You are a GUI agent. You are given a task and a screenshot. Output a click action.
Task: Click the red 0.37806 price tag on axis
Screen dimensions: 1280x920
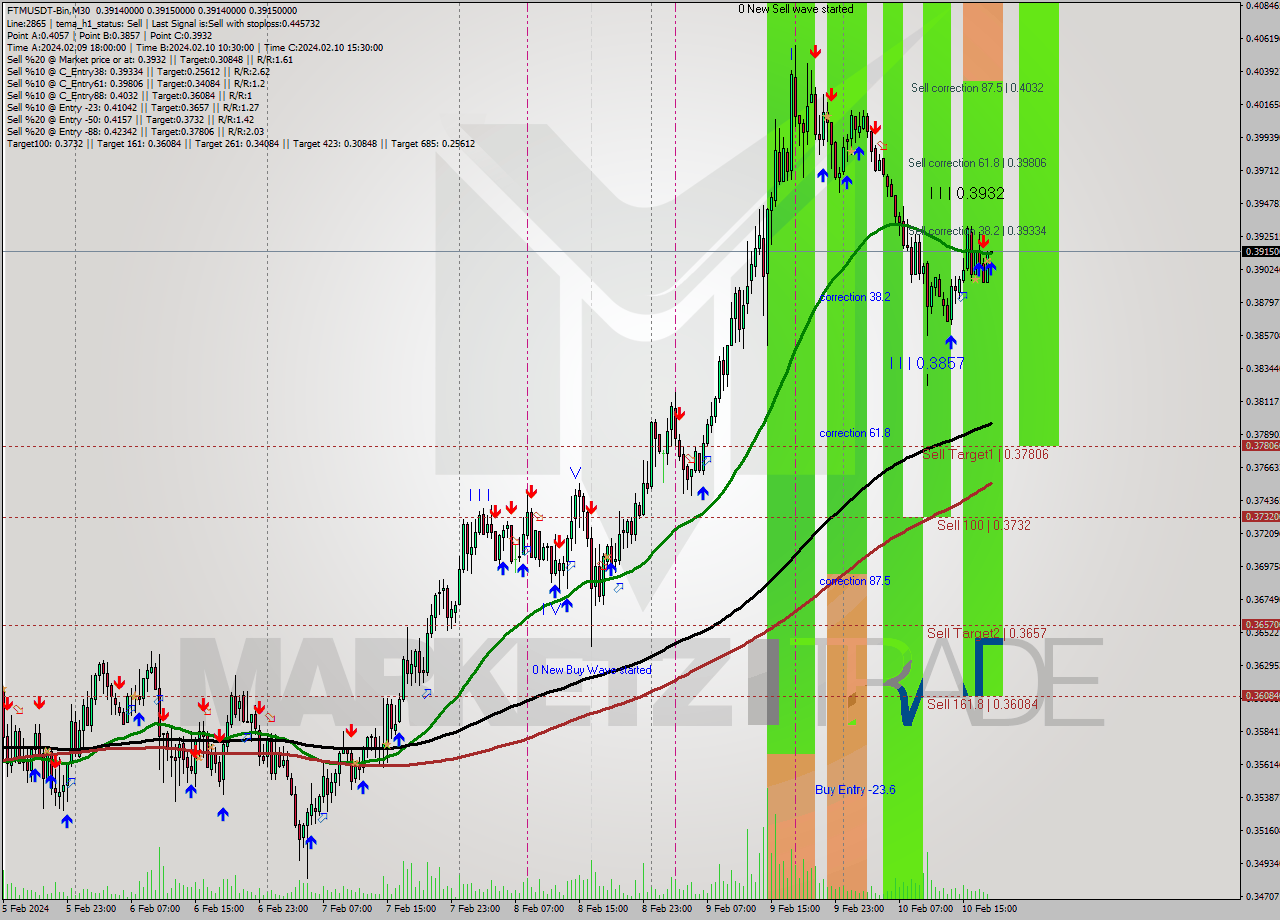click(1260, 446)
